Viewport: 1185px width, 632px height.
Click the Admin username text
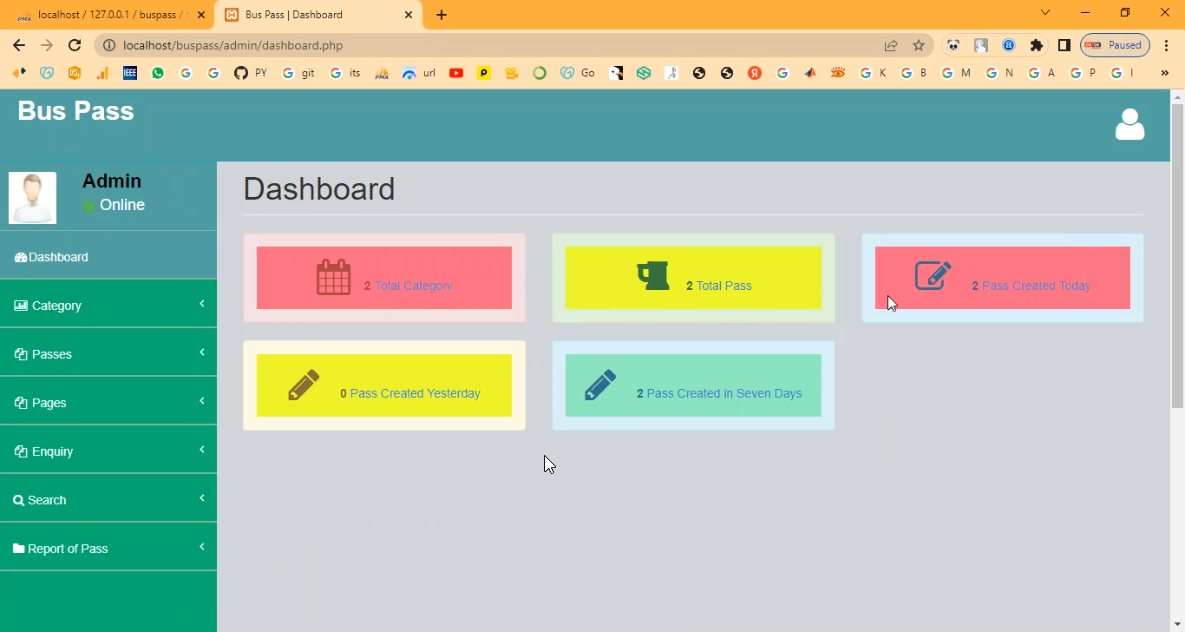pos(112,181)
